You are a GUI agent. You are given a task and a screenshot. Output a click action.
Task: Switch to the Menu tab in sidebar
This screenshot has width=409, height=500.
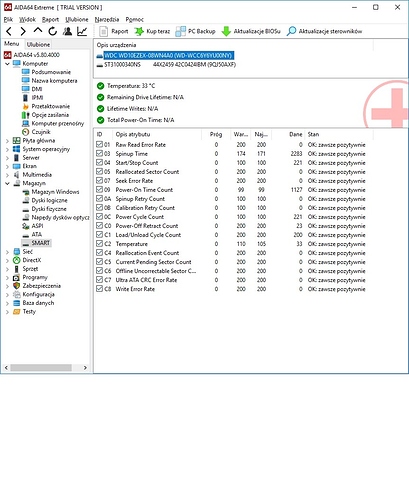coord(12,44)
